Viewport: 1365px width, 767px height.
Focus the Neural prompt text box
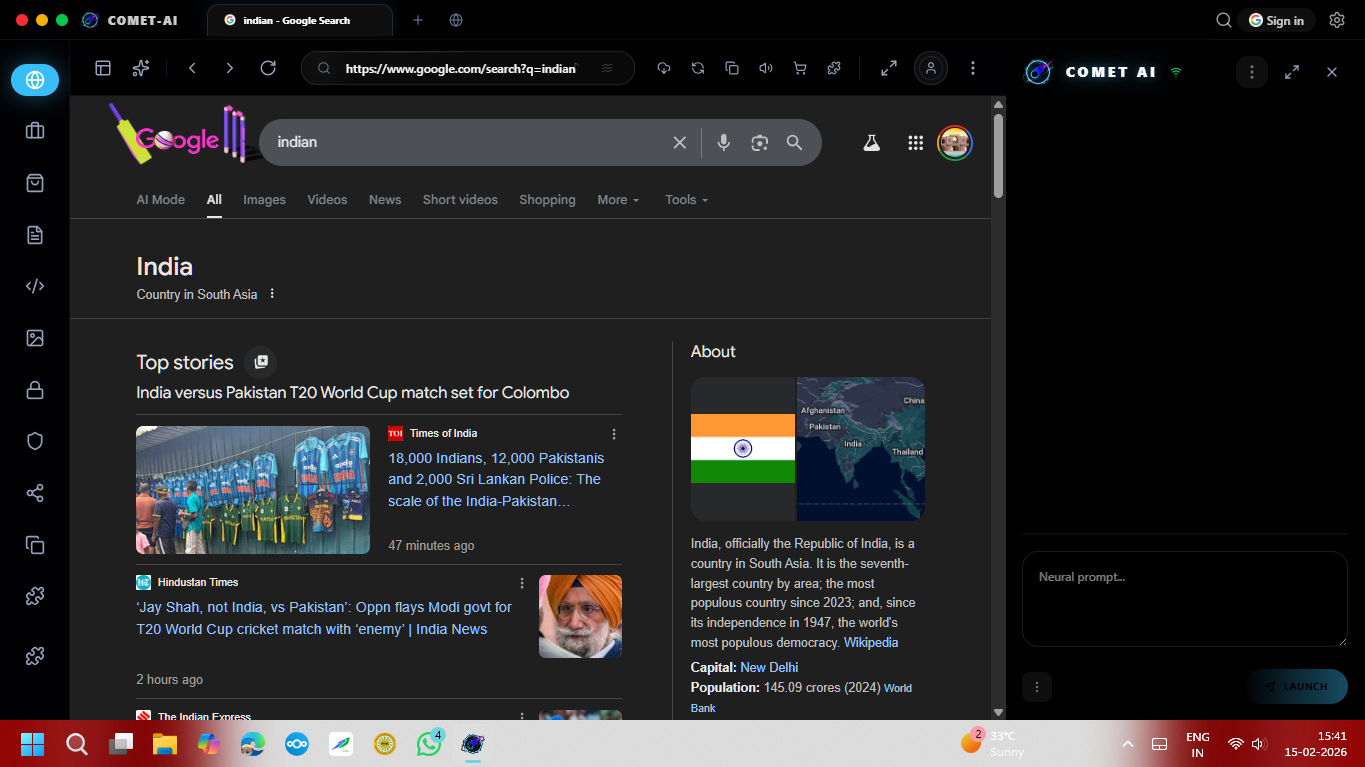point(1185,599)
